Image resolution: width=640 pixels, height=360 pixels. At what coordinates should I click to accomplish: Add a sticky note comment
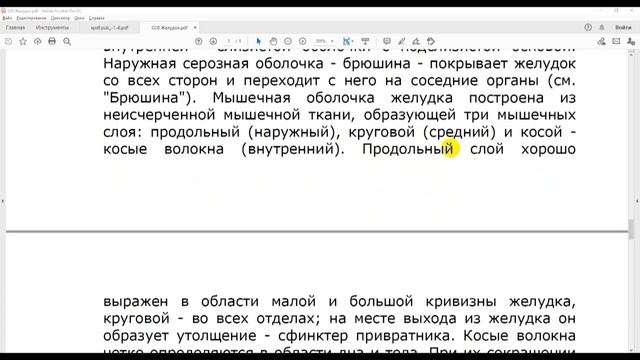point(387,41)
